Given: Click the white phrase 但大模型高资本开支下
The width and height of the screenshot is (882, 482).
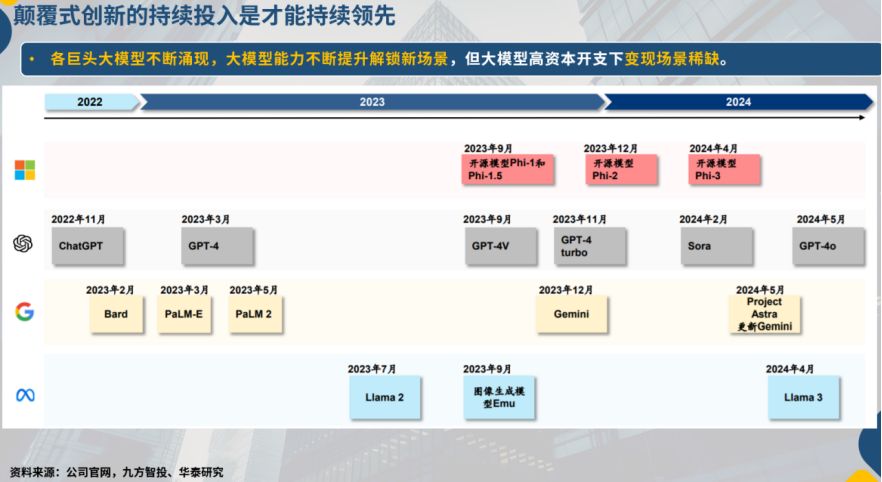Looking at the screenshot, I should pos(544,58).
